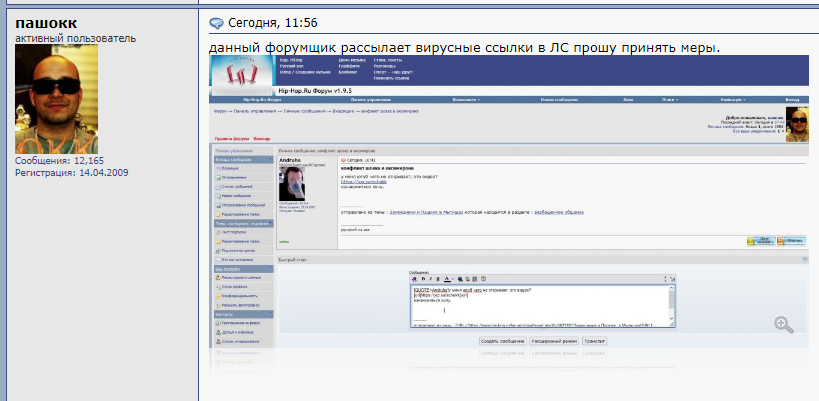Click small пашокк avatar in embedded page header
Screen dimensions: 819x401
(x=797, y=124)
